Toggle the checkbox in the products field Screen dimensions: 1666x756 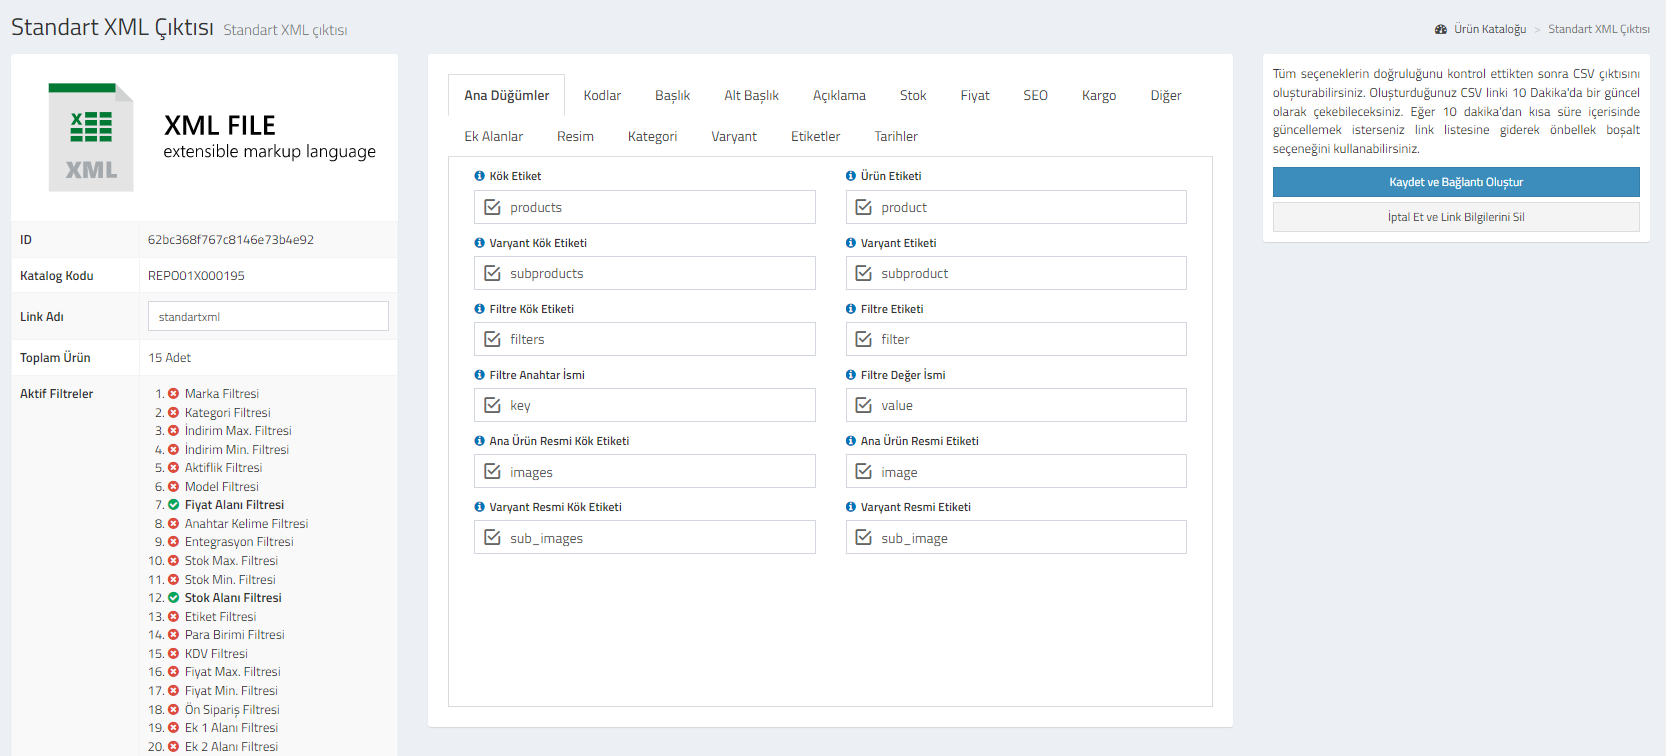tap(492, 207)
